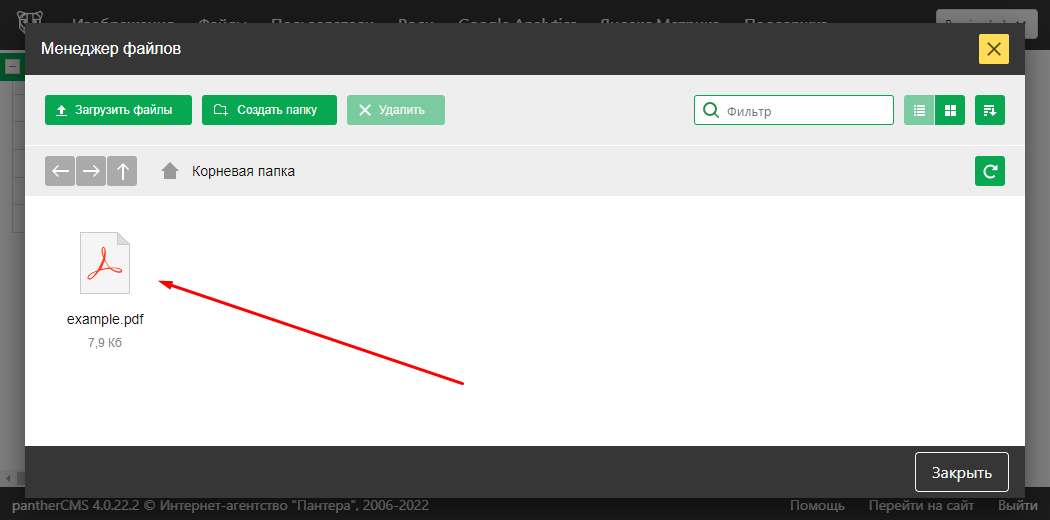Navigate forward with right arrow

coord(91,171)
